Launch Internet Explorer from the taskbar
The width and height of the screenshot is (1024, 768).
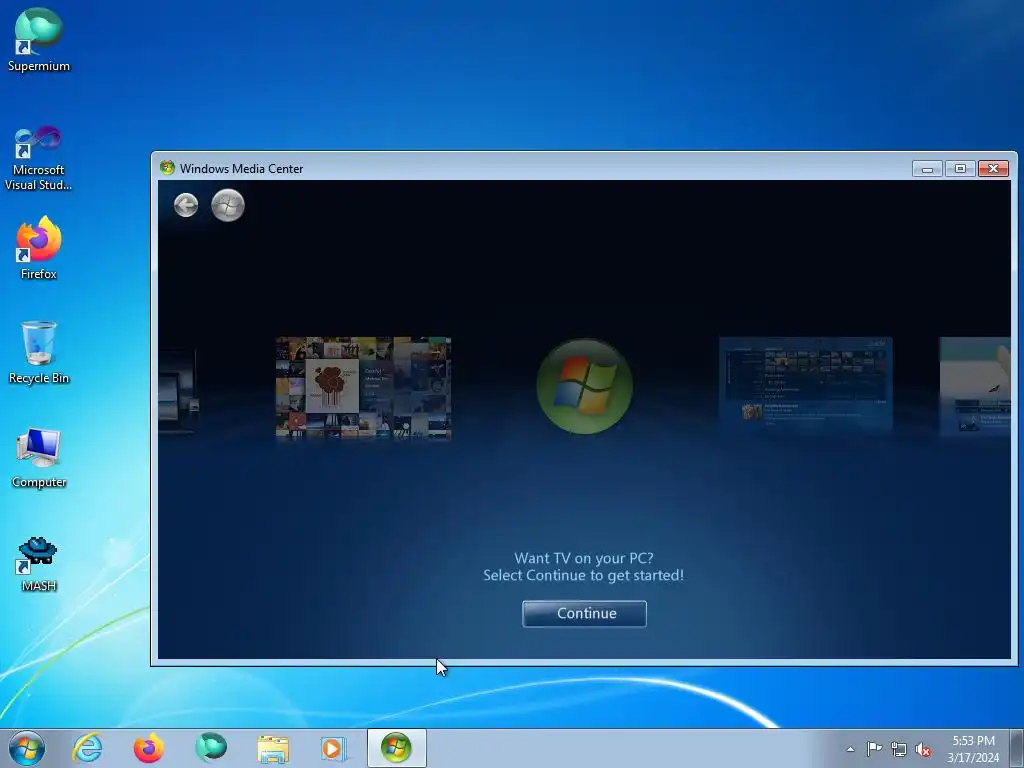tap(88, 748)
